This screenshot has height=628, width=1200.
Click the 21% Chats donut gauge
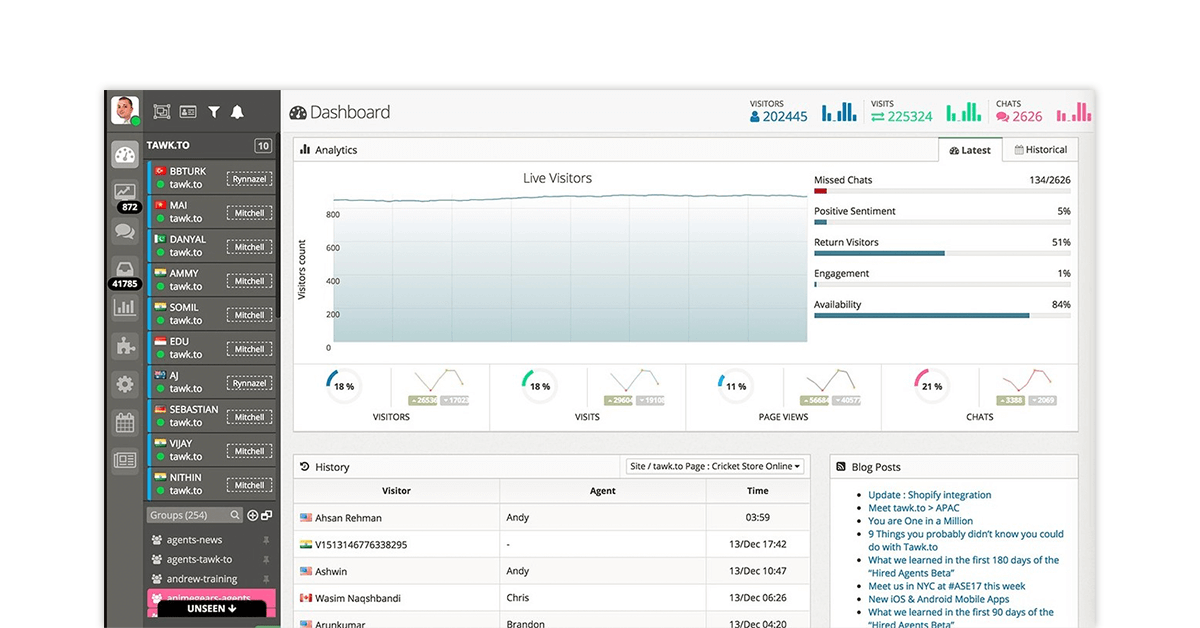click(x=932, y=386)
